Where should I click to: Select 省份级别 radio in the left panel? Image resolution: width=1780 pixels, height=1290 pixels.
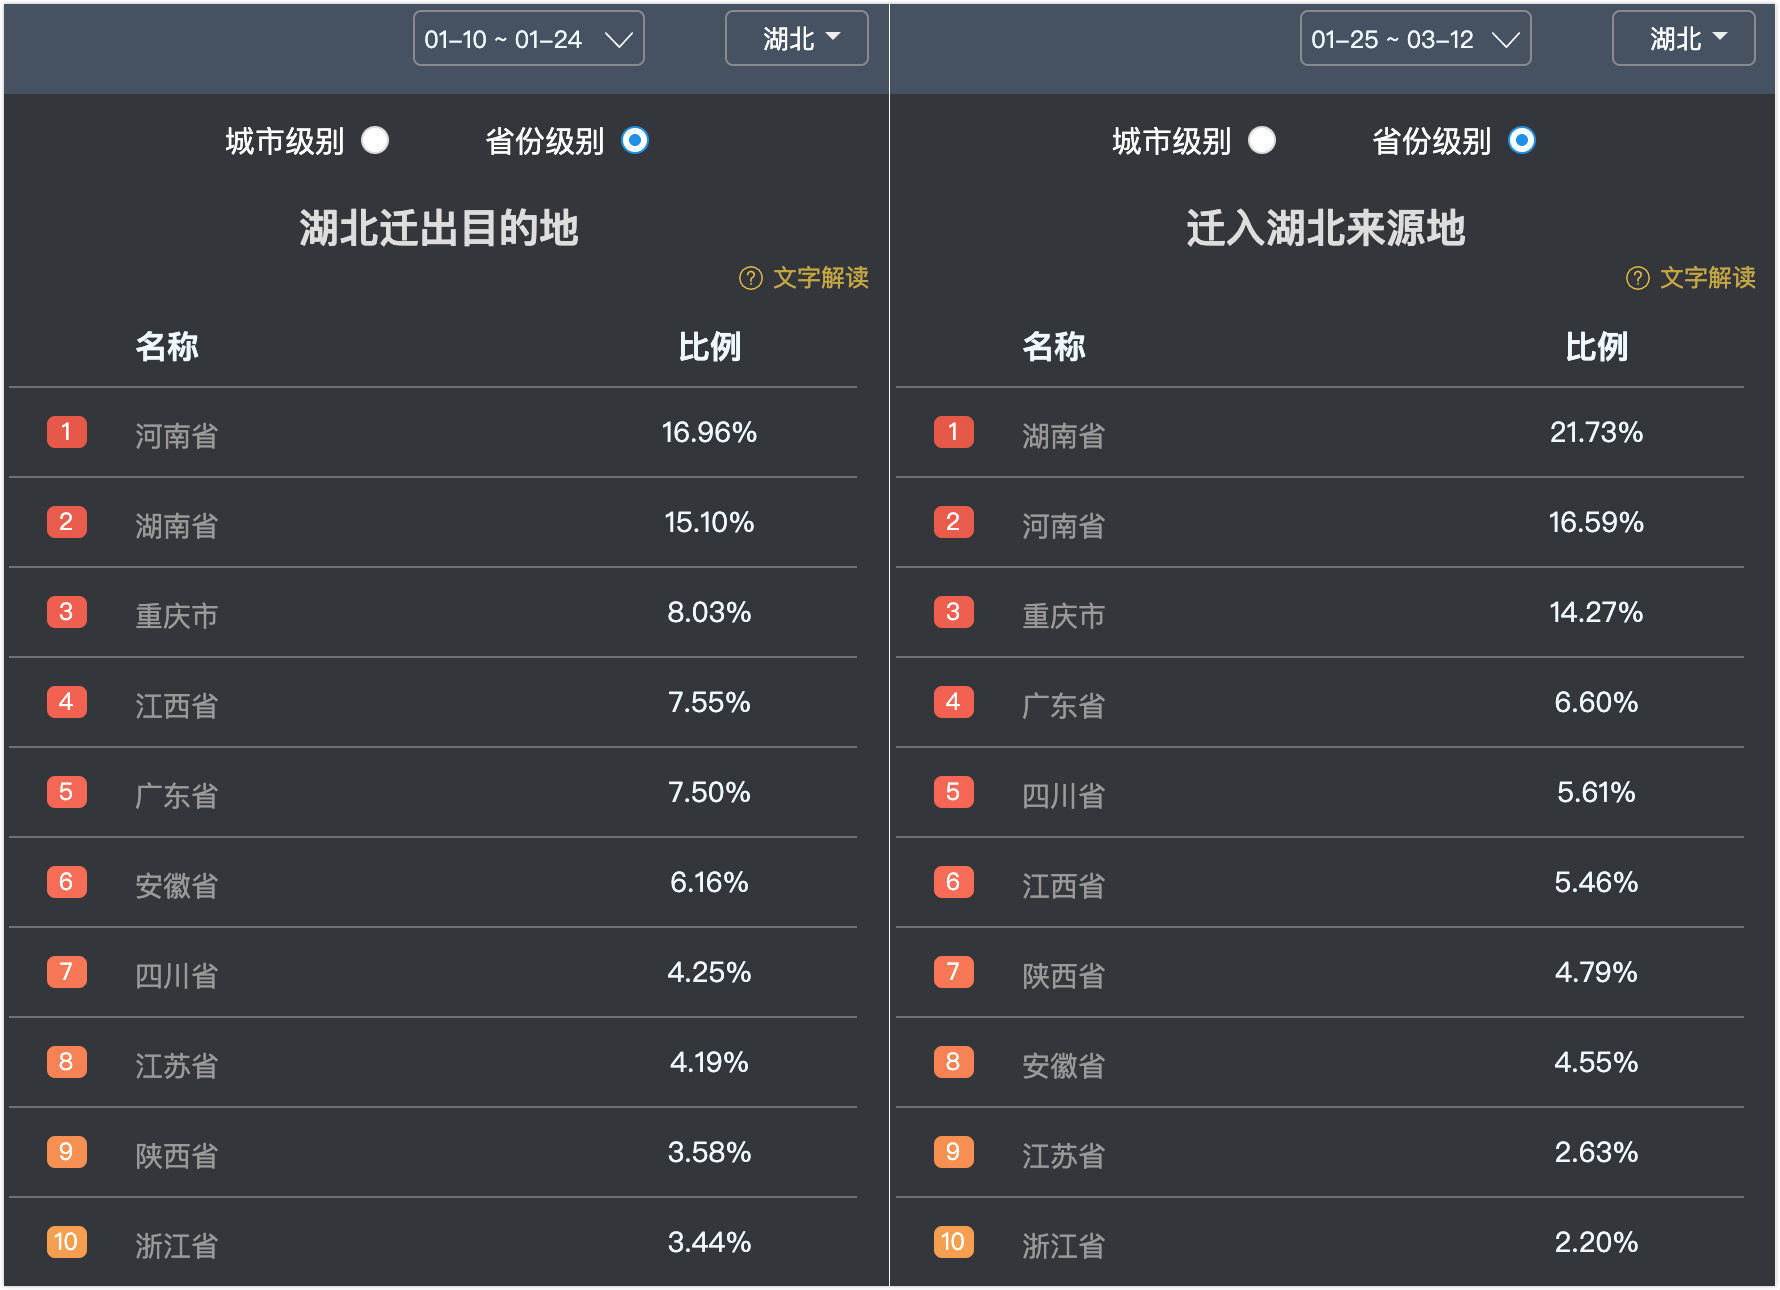[635, 140]
